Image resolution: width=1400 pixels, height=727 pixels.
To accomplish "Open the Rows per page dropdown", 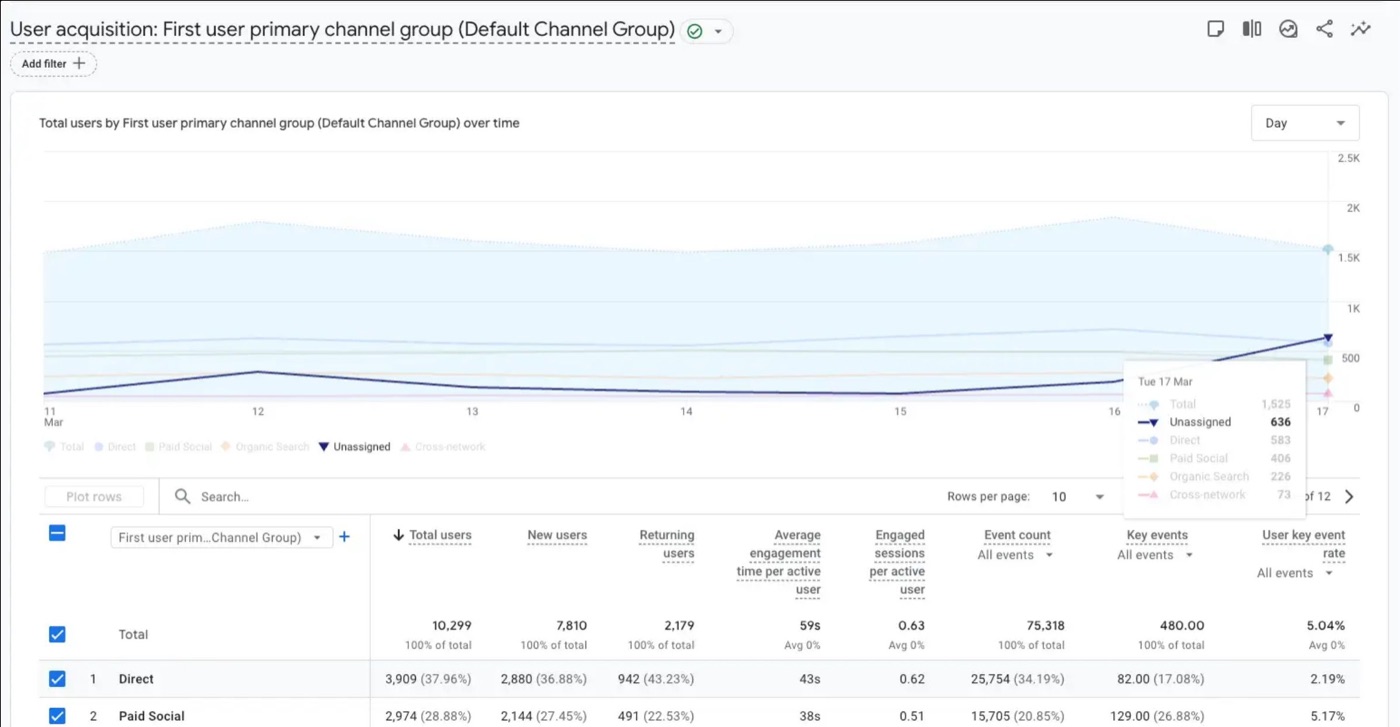I will (1078, 497).
